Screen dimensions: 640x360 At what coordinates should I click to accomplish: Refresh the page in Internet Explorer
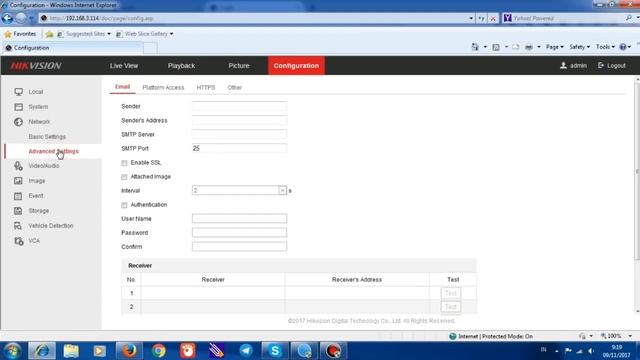point(481,18)
